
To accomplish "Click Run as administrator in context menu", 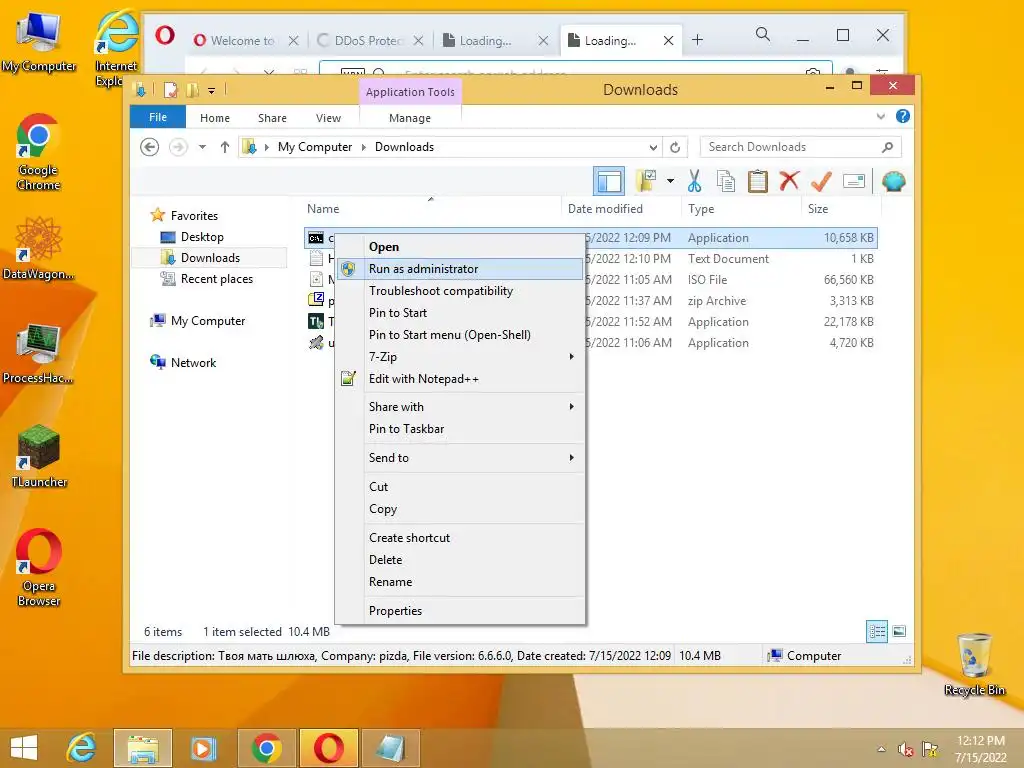I will pyautogui.click(x=460, y=269).
